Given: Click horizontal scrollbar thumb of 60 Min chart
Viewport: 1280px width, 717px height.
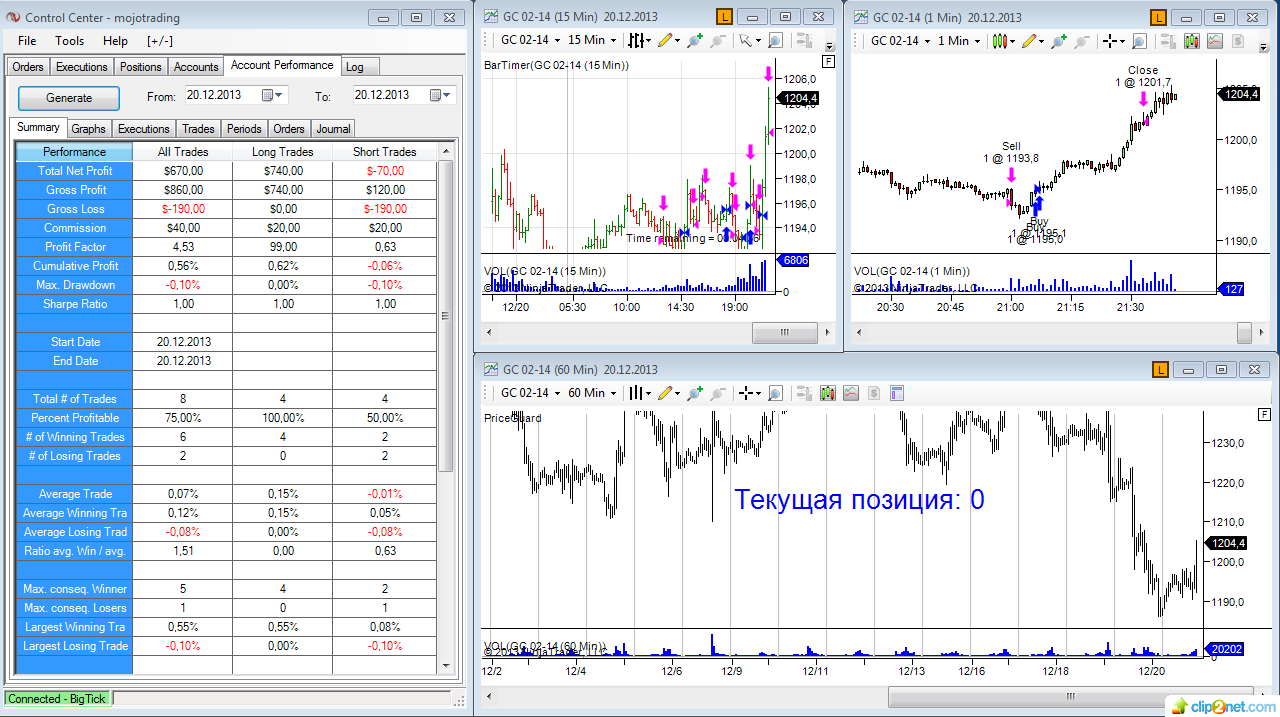Looking at the screenshot, I should tap(1070, 696).
